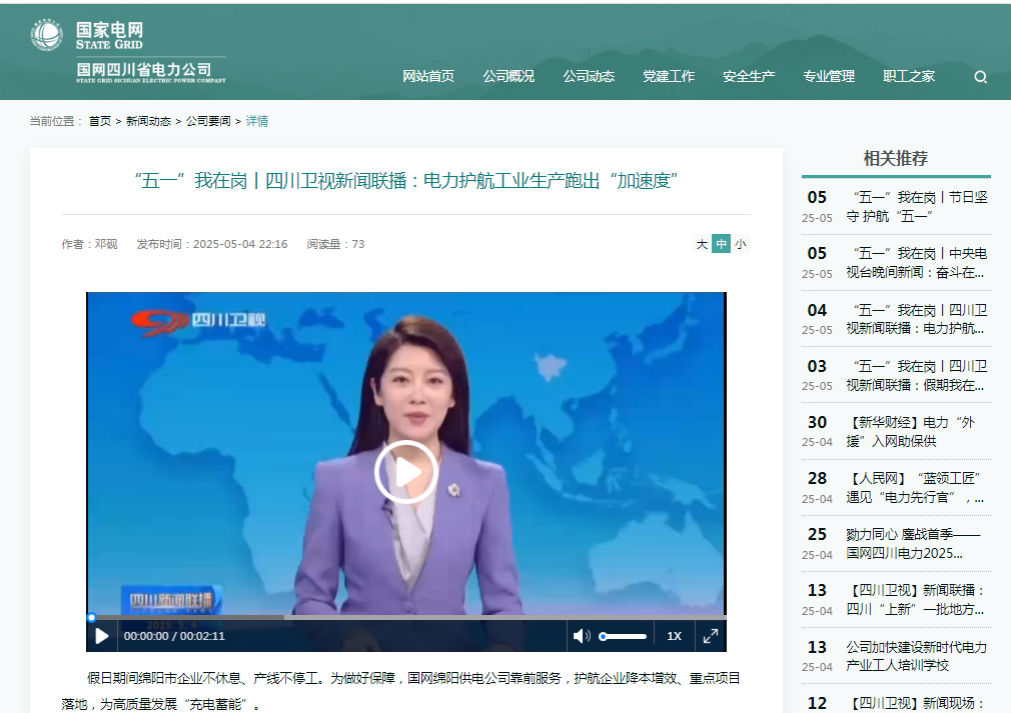
Task: Open related article 假期我在 dated 03
Action: point(917,375)
